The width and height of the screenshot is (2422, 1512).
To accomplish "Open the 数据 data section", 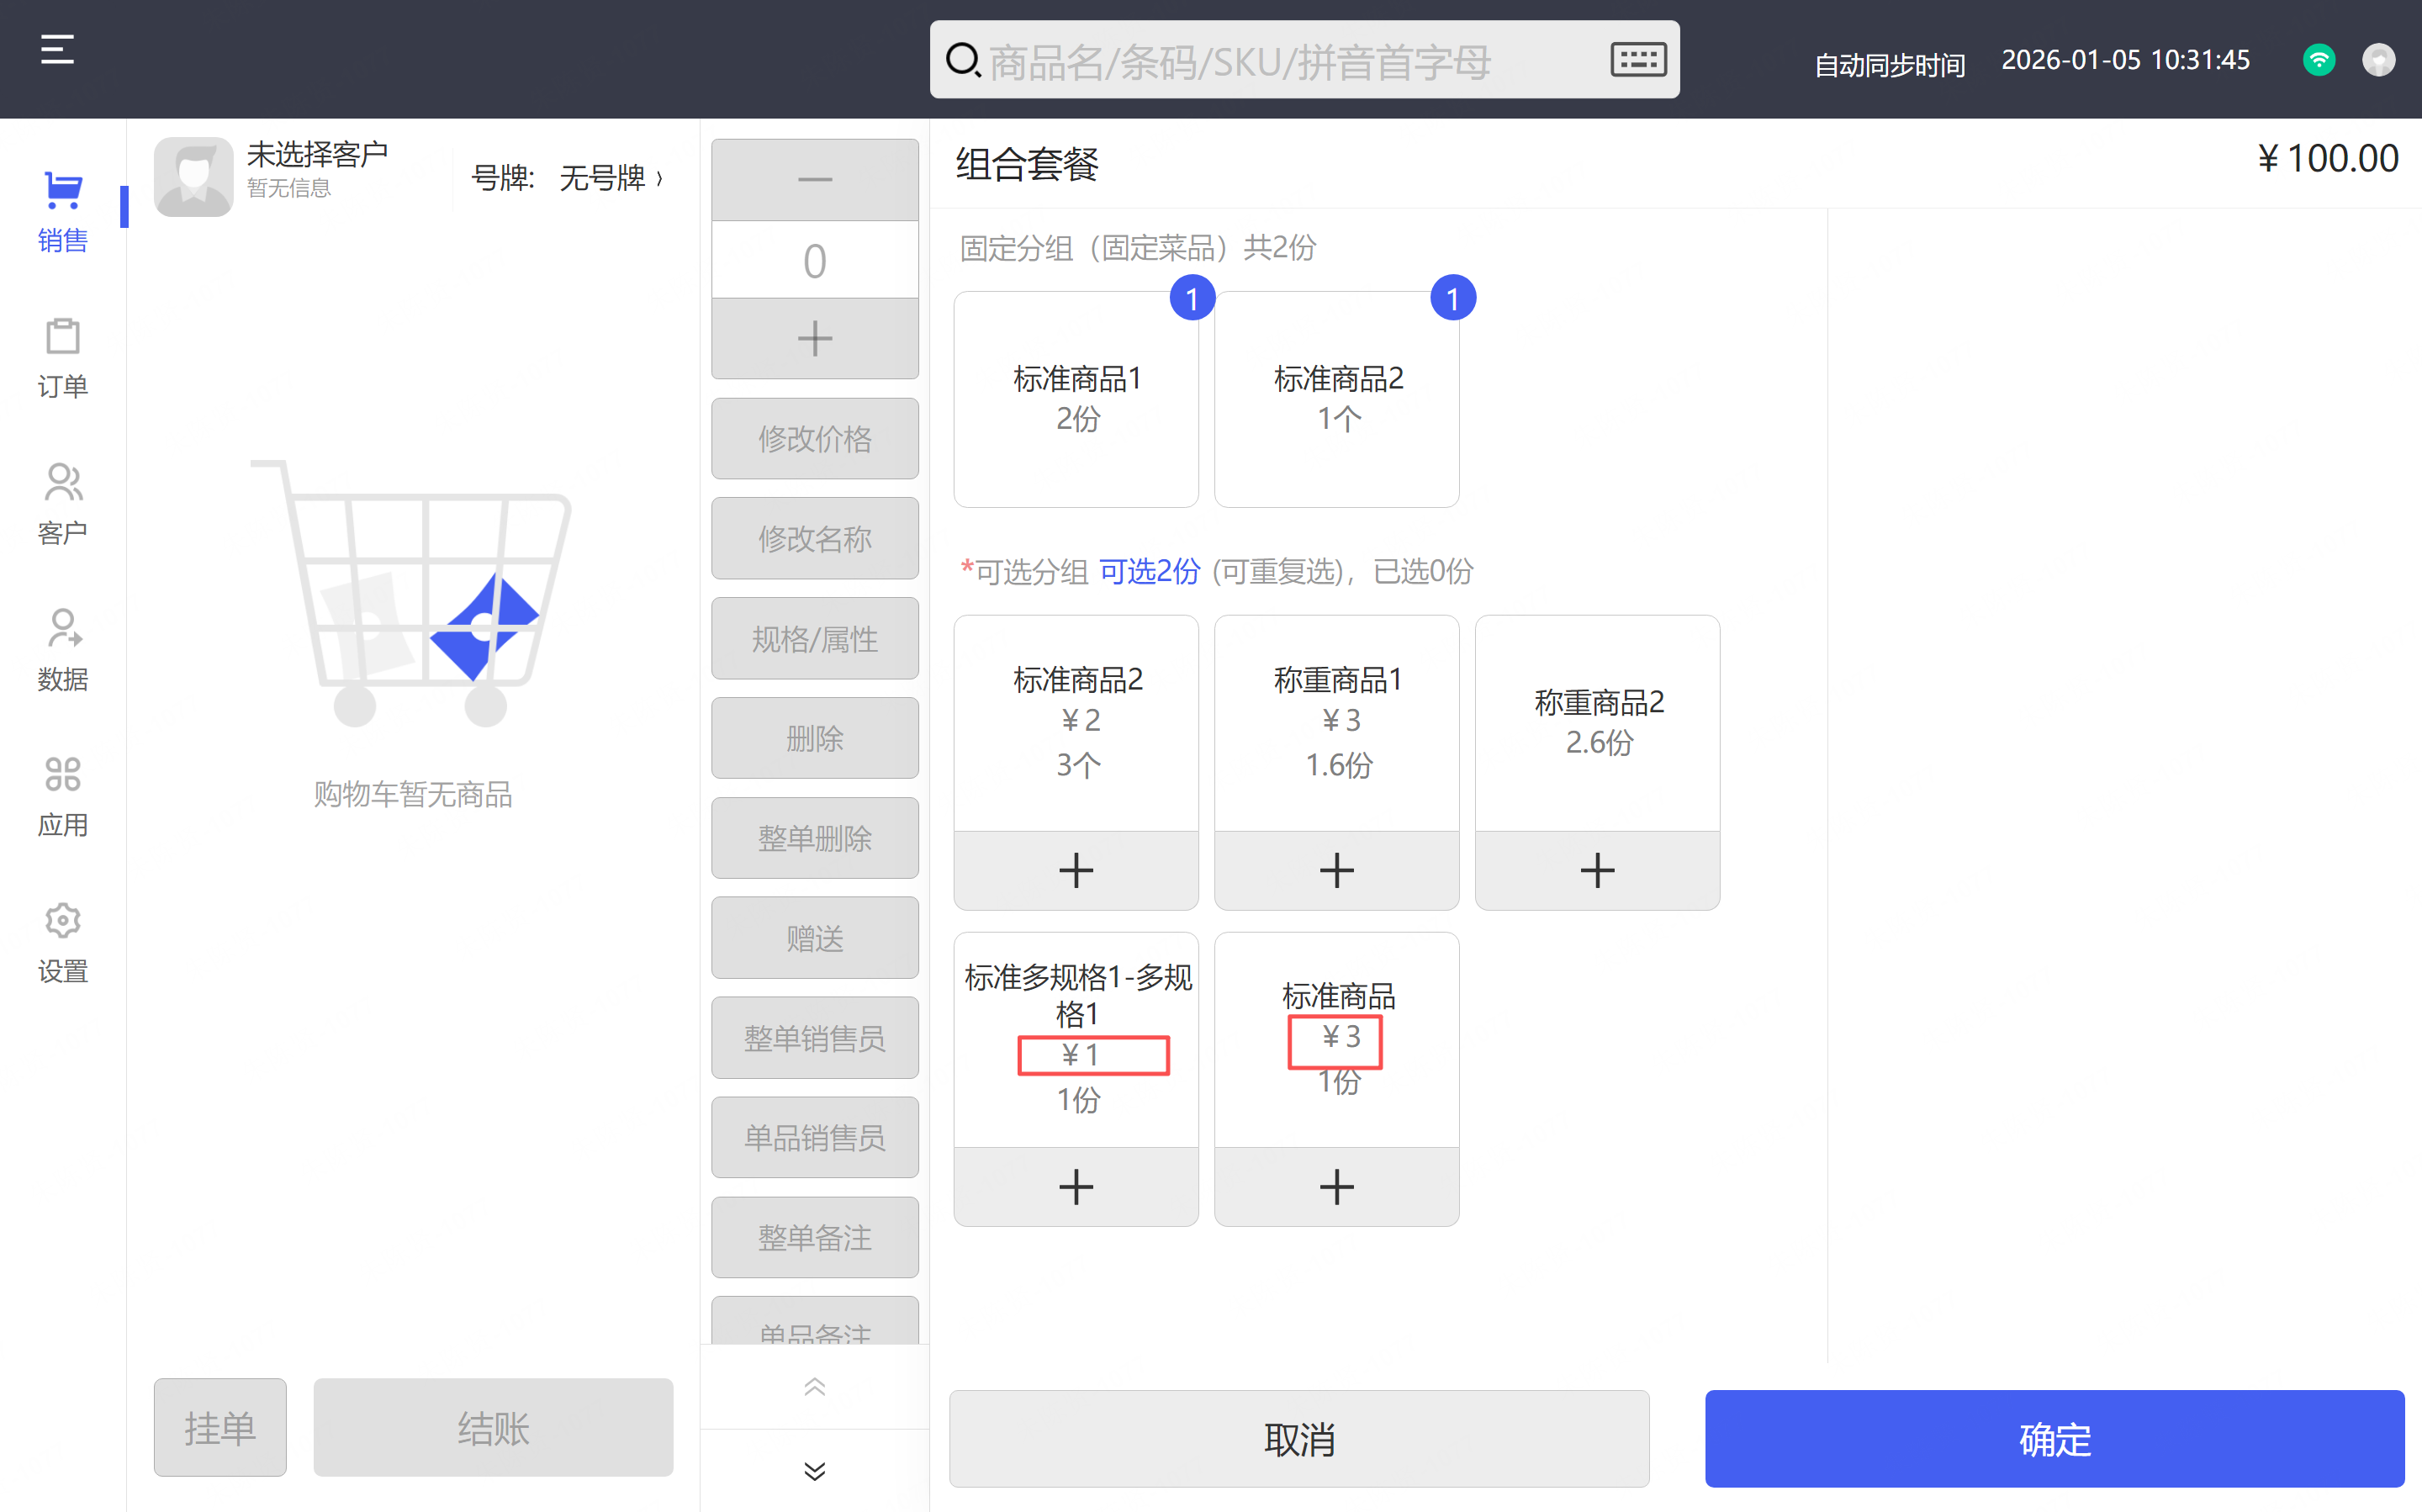I will (62, 650).
